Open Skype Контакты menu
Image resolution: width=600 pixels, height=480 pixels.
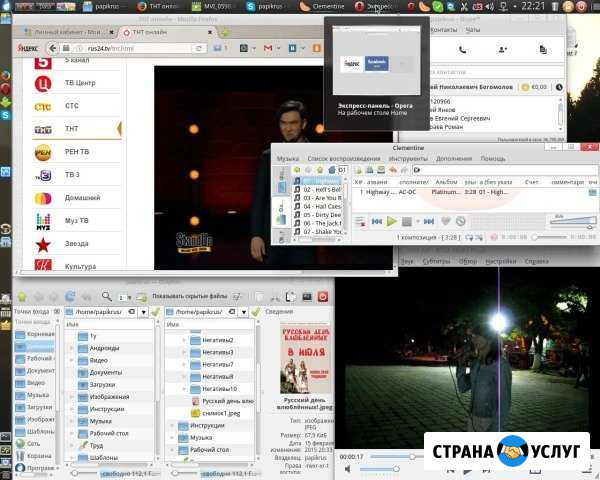444,29
